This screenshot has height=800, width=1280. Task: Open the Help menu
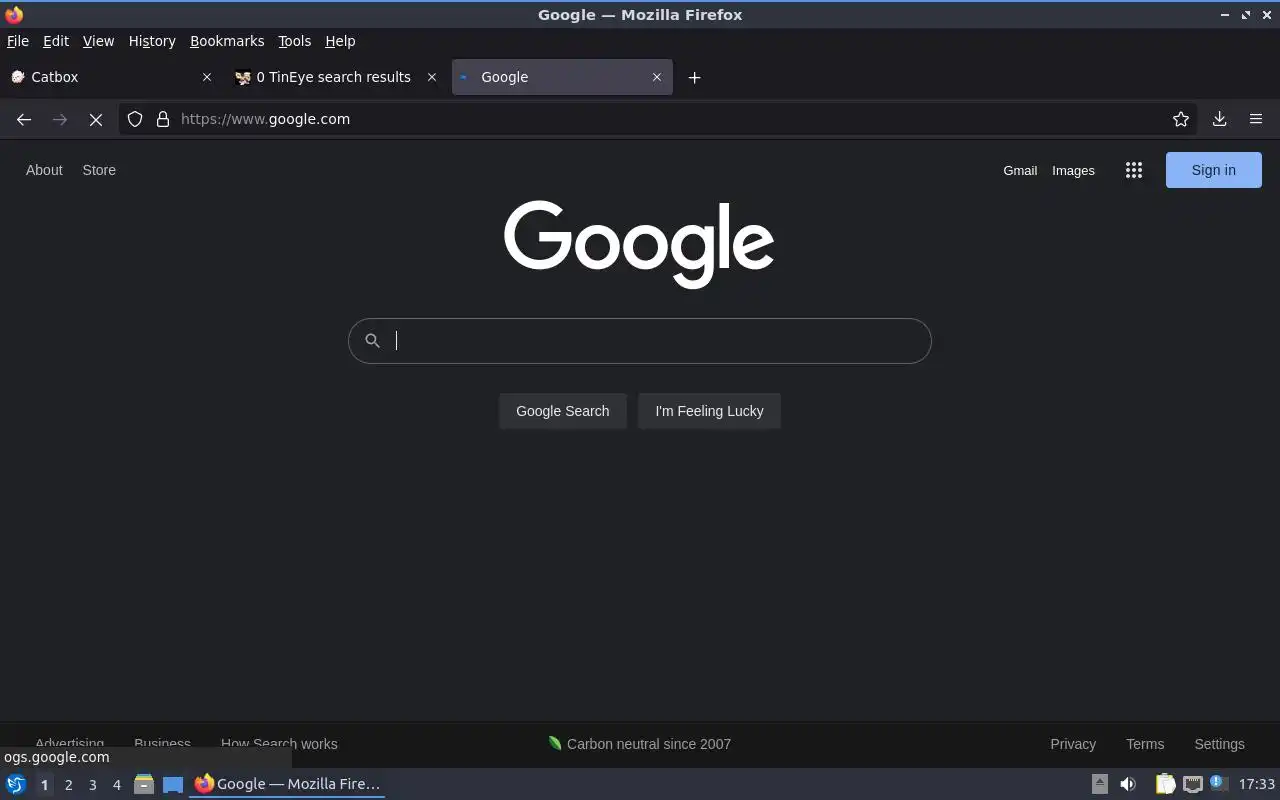click(340, 41)
